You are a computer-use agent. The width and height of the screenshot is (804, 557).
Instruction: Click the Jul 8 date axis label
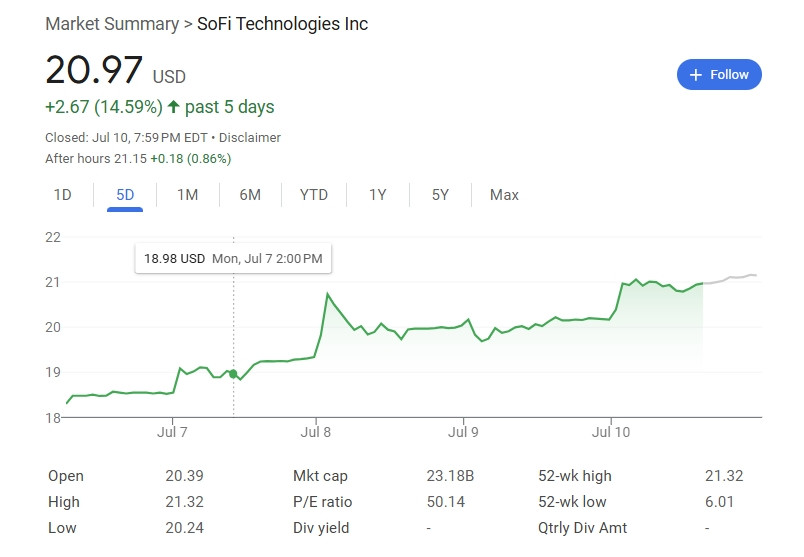click(315, 432)
